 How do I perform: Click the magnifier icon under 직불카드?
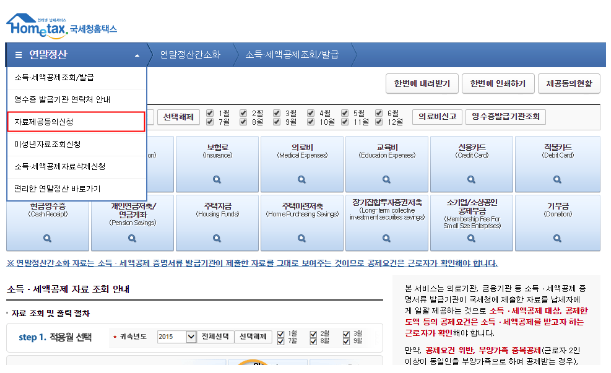557,179
